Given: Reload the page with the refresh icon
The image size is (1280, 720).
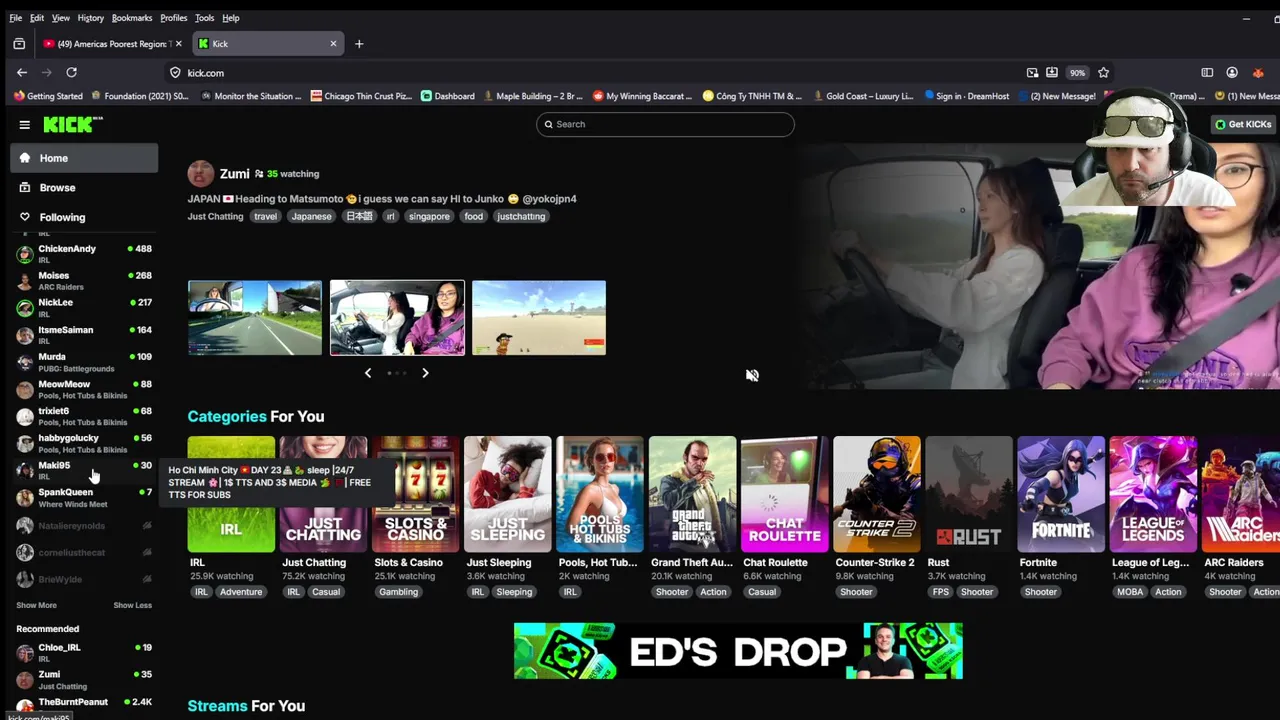Looking at the screenshot, I should pos(71,73).
